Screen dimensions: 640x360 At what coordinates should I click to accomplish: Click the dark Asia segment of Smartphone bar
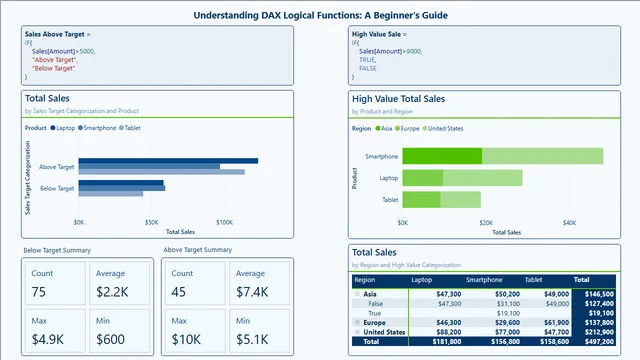tap(442, 156)
